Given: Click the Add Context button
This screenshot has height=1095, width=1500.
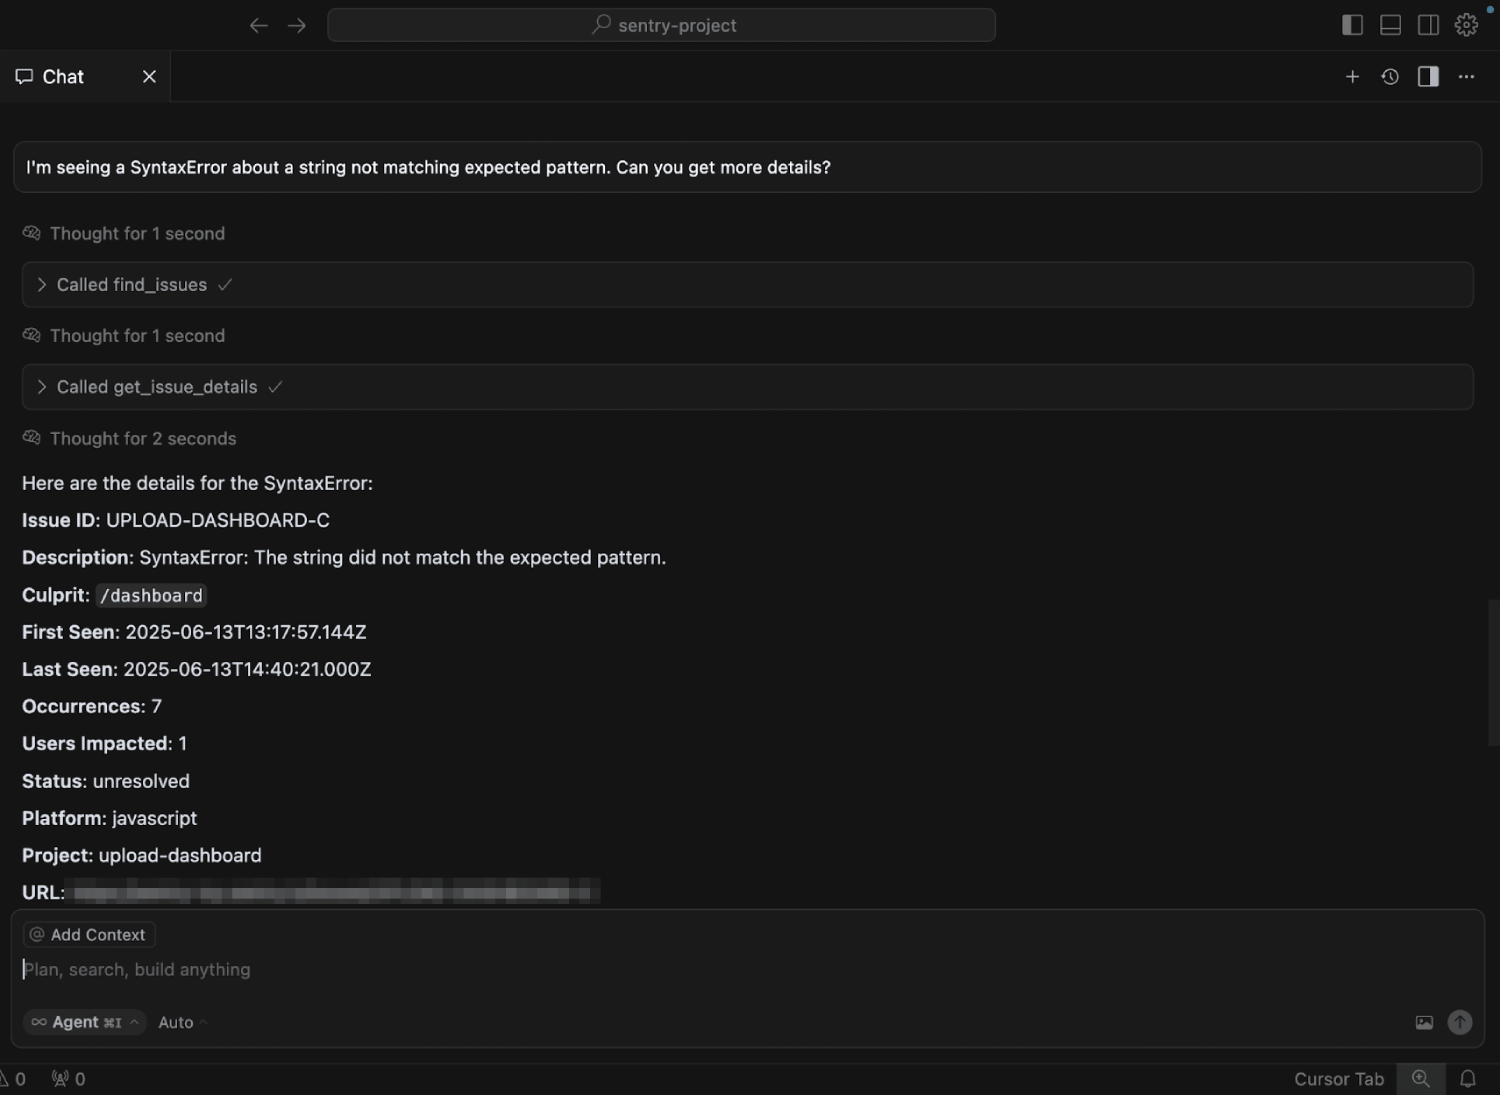Looking at the screenshot, I should (x=88, y=934).
